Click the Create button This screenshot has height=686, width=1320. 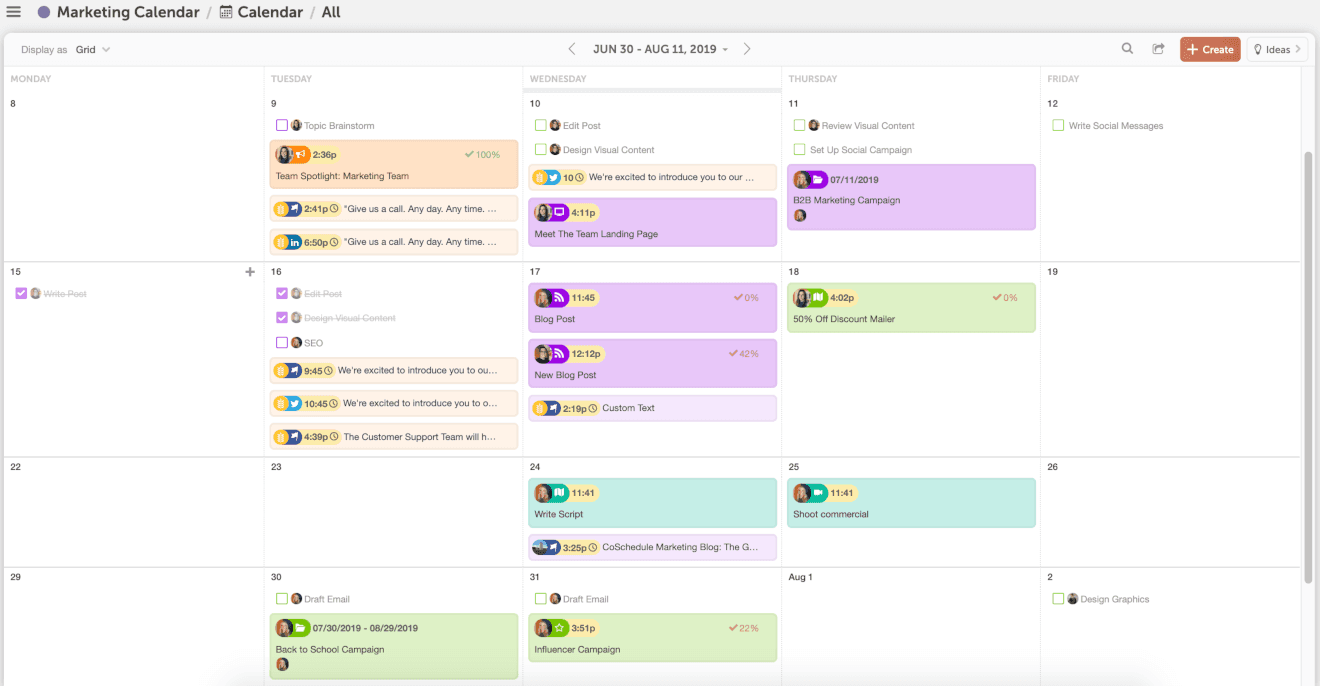pyautogui.click(x=1210, y=49)
